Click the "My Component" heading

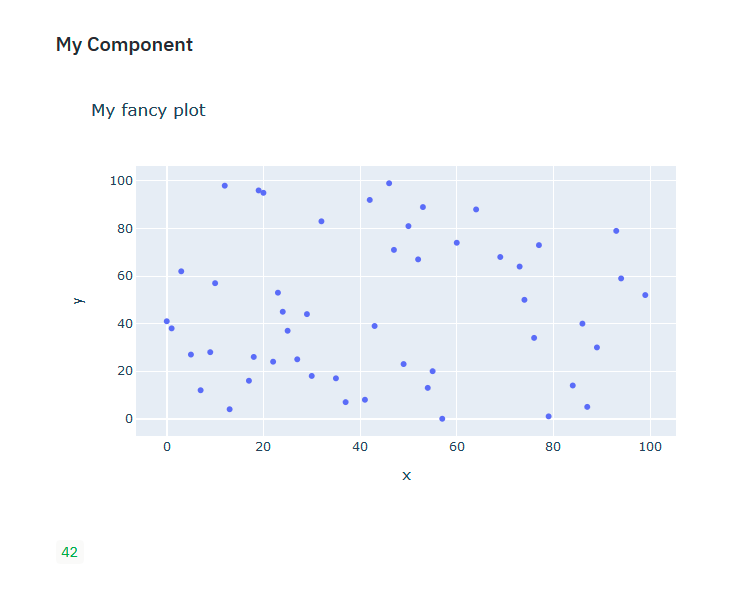point(124,45)
